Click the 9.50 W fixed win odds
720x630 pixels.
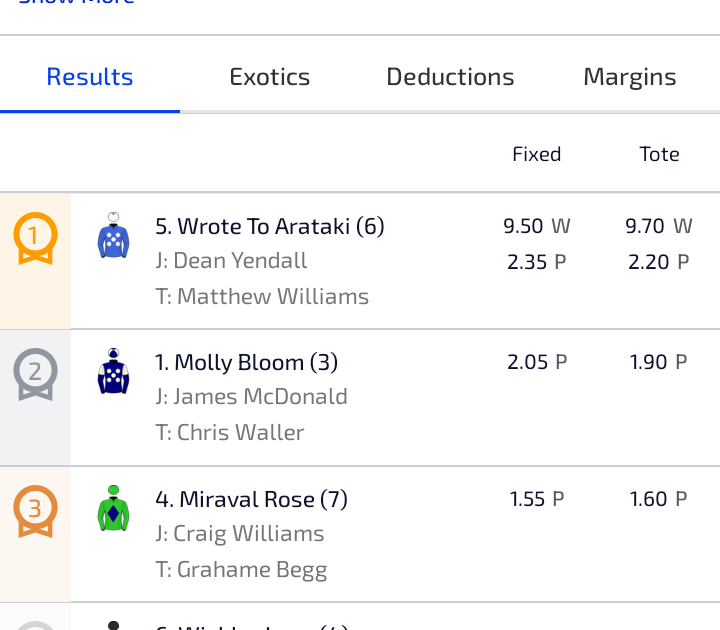(537, 226)
